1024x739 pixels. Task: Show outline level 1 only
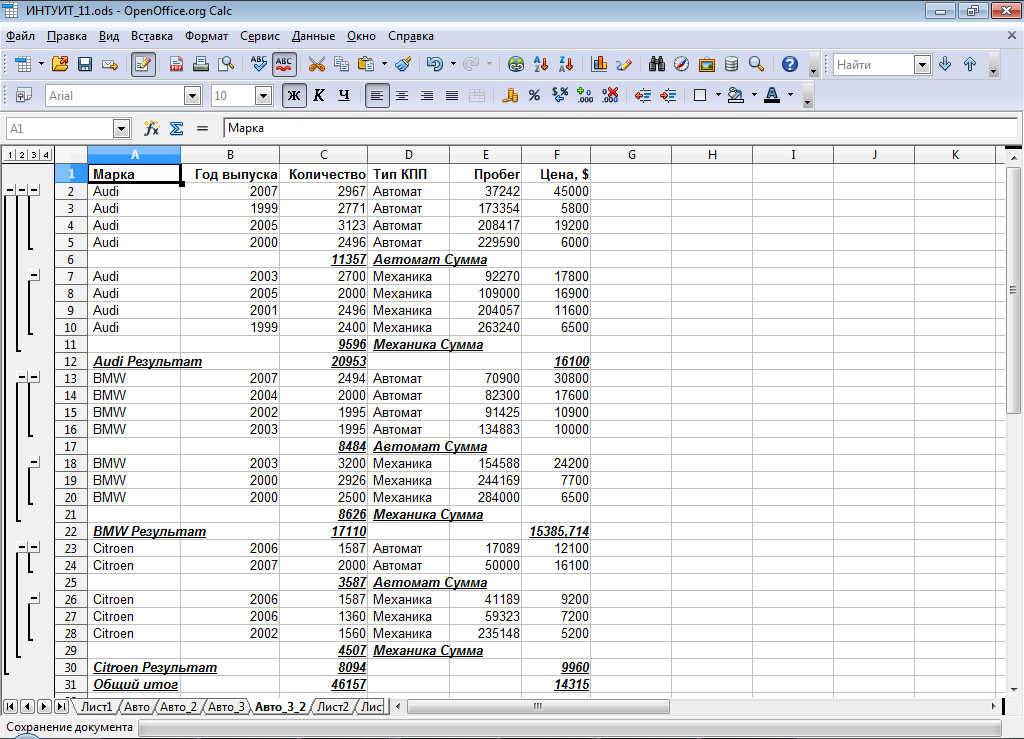(x=10, y=155)
